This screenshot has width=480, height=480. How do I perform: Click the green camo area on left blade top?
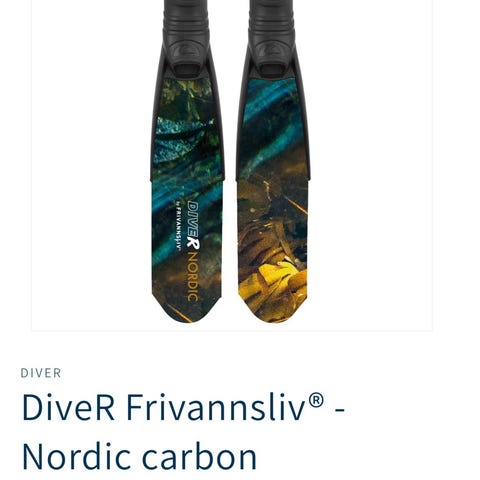click(187, 95)
